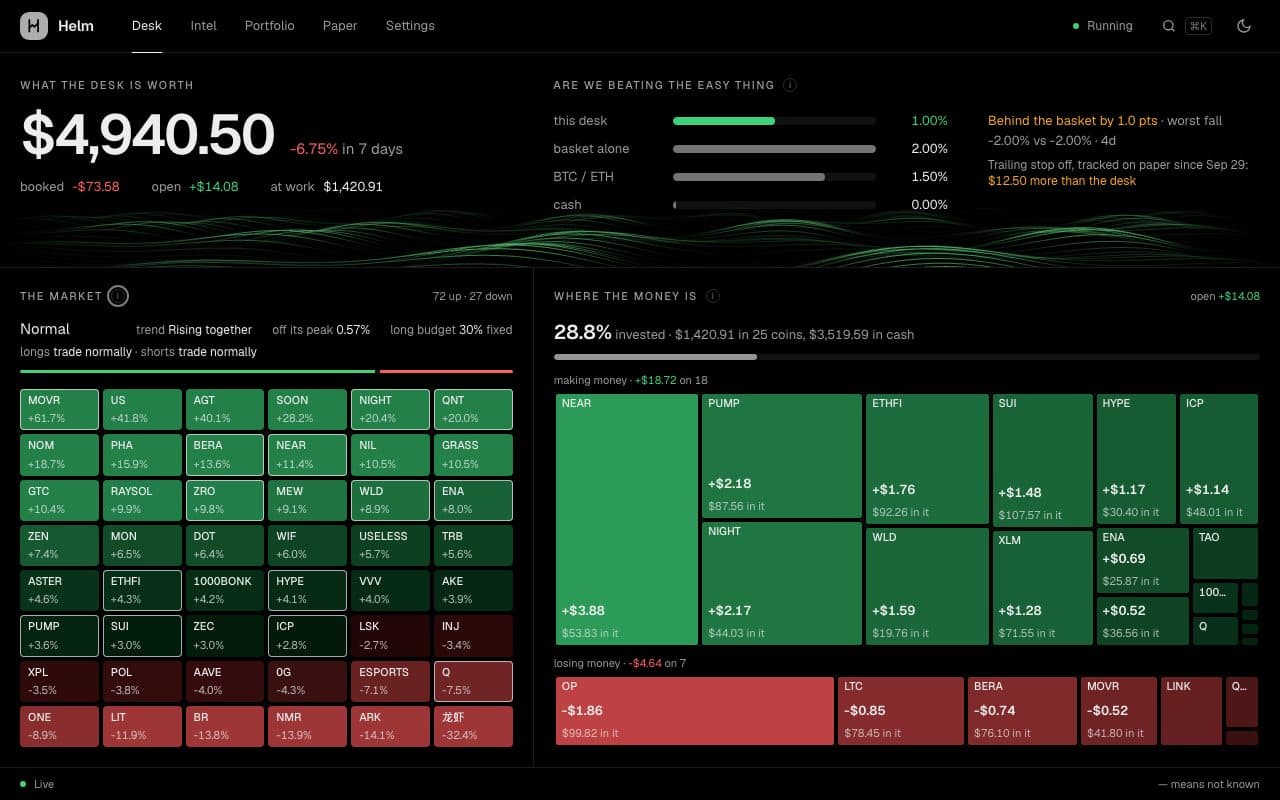Click the 龙虾 -32.4% tile
This screenshot has height=800, width=1280.
pyautogui.click(x=473, y=726)
